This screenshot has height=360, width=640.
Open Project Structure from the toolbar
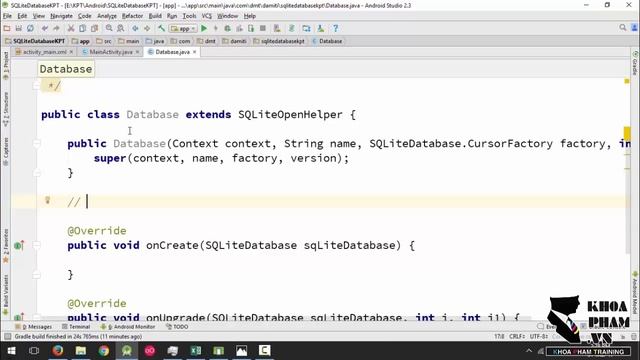coord(306,28)
